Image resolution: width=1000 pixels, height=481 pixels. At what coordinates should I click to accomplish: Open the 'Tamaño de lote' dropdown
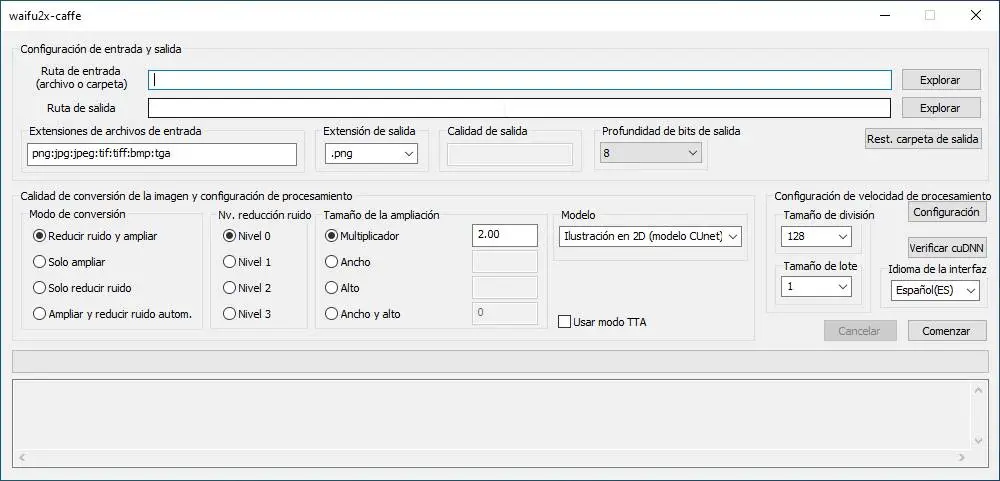[816, 286]
